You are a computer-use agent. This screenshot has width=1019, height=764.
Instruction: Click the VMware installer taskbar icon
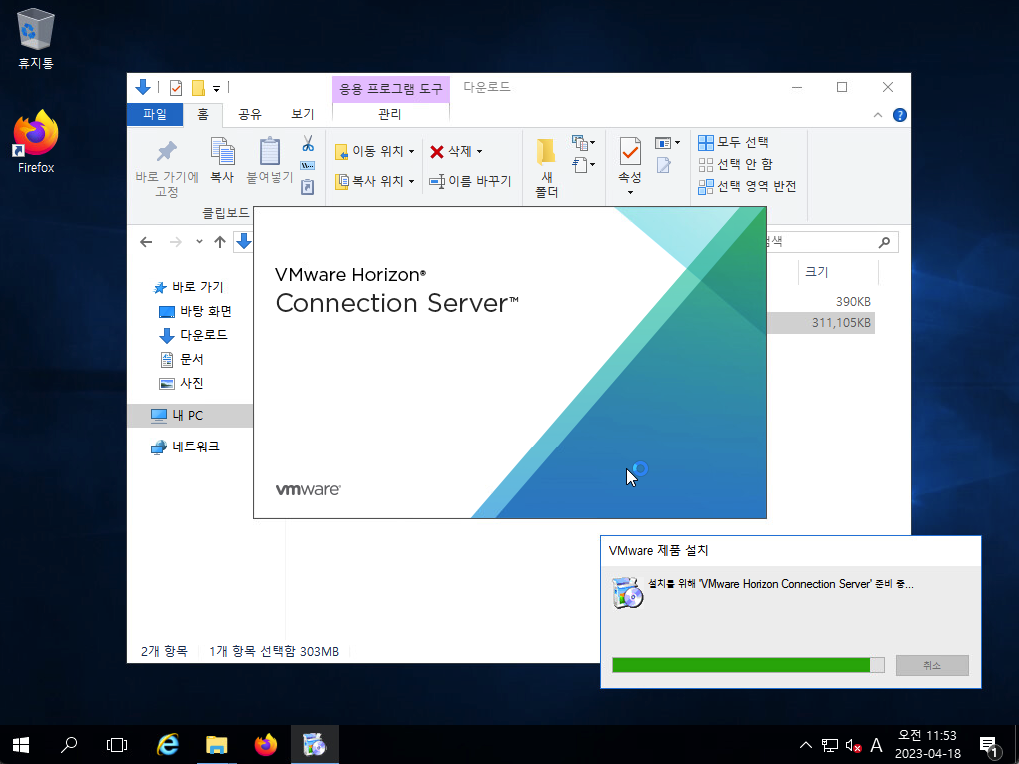pos(315,745)
